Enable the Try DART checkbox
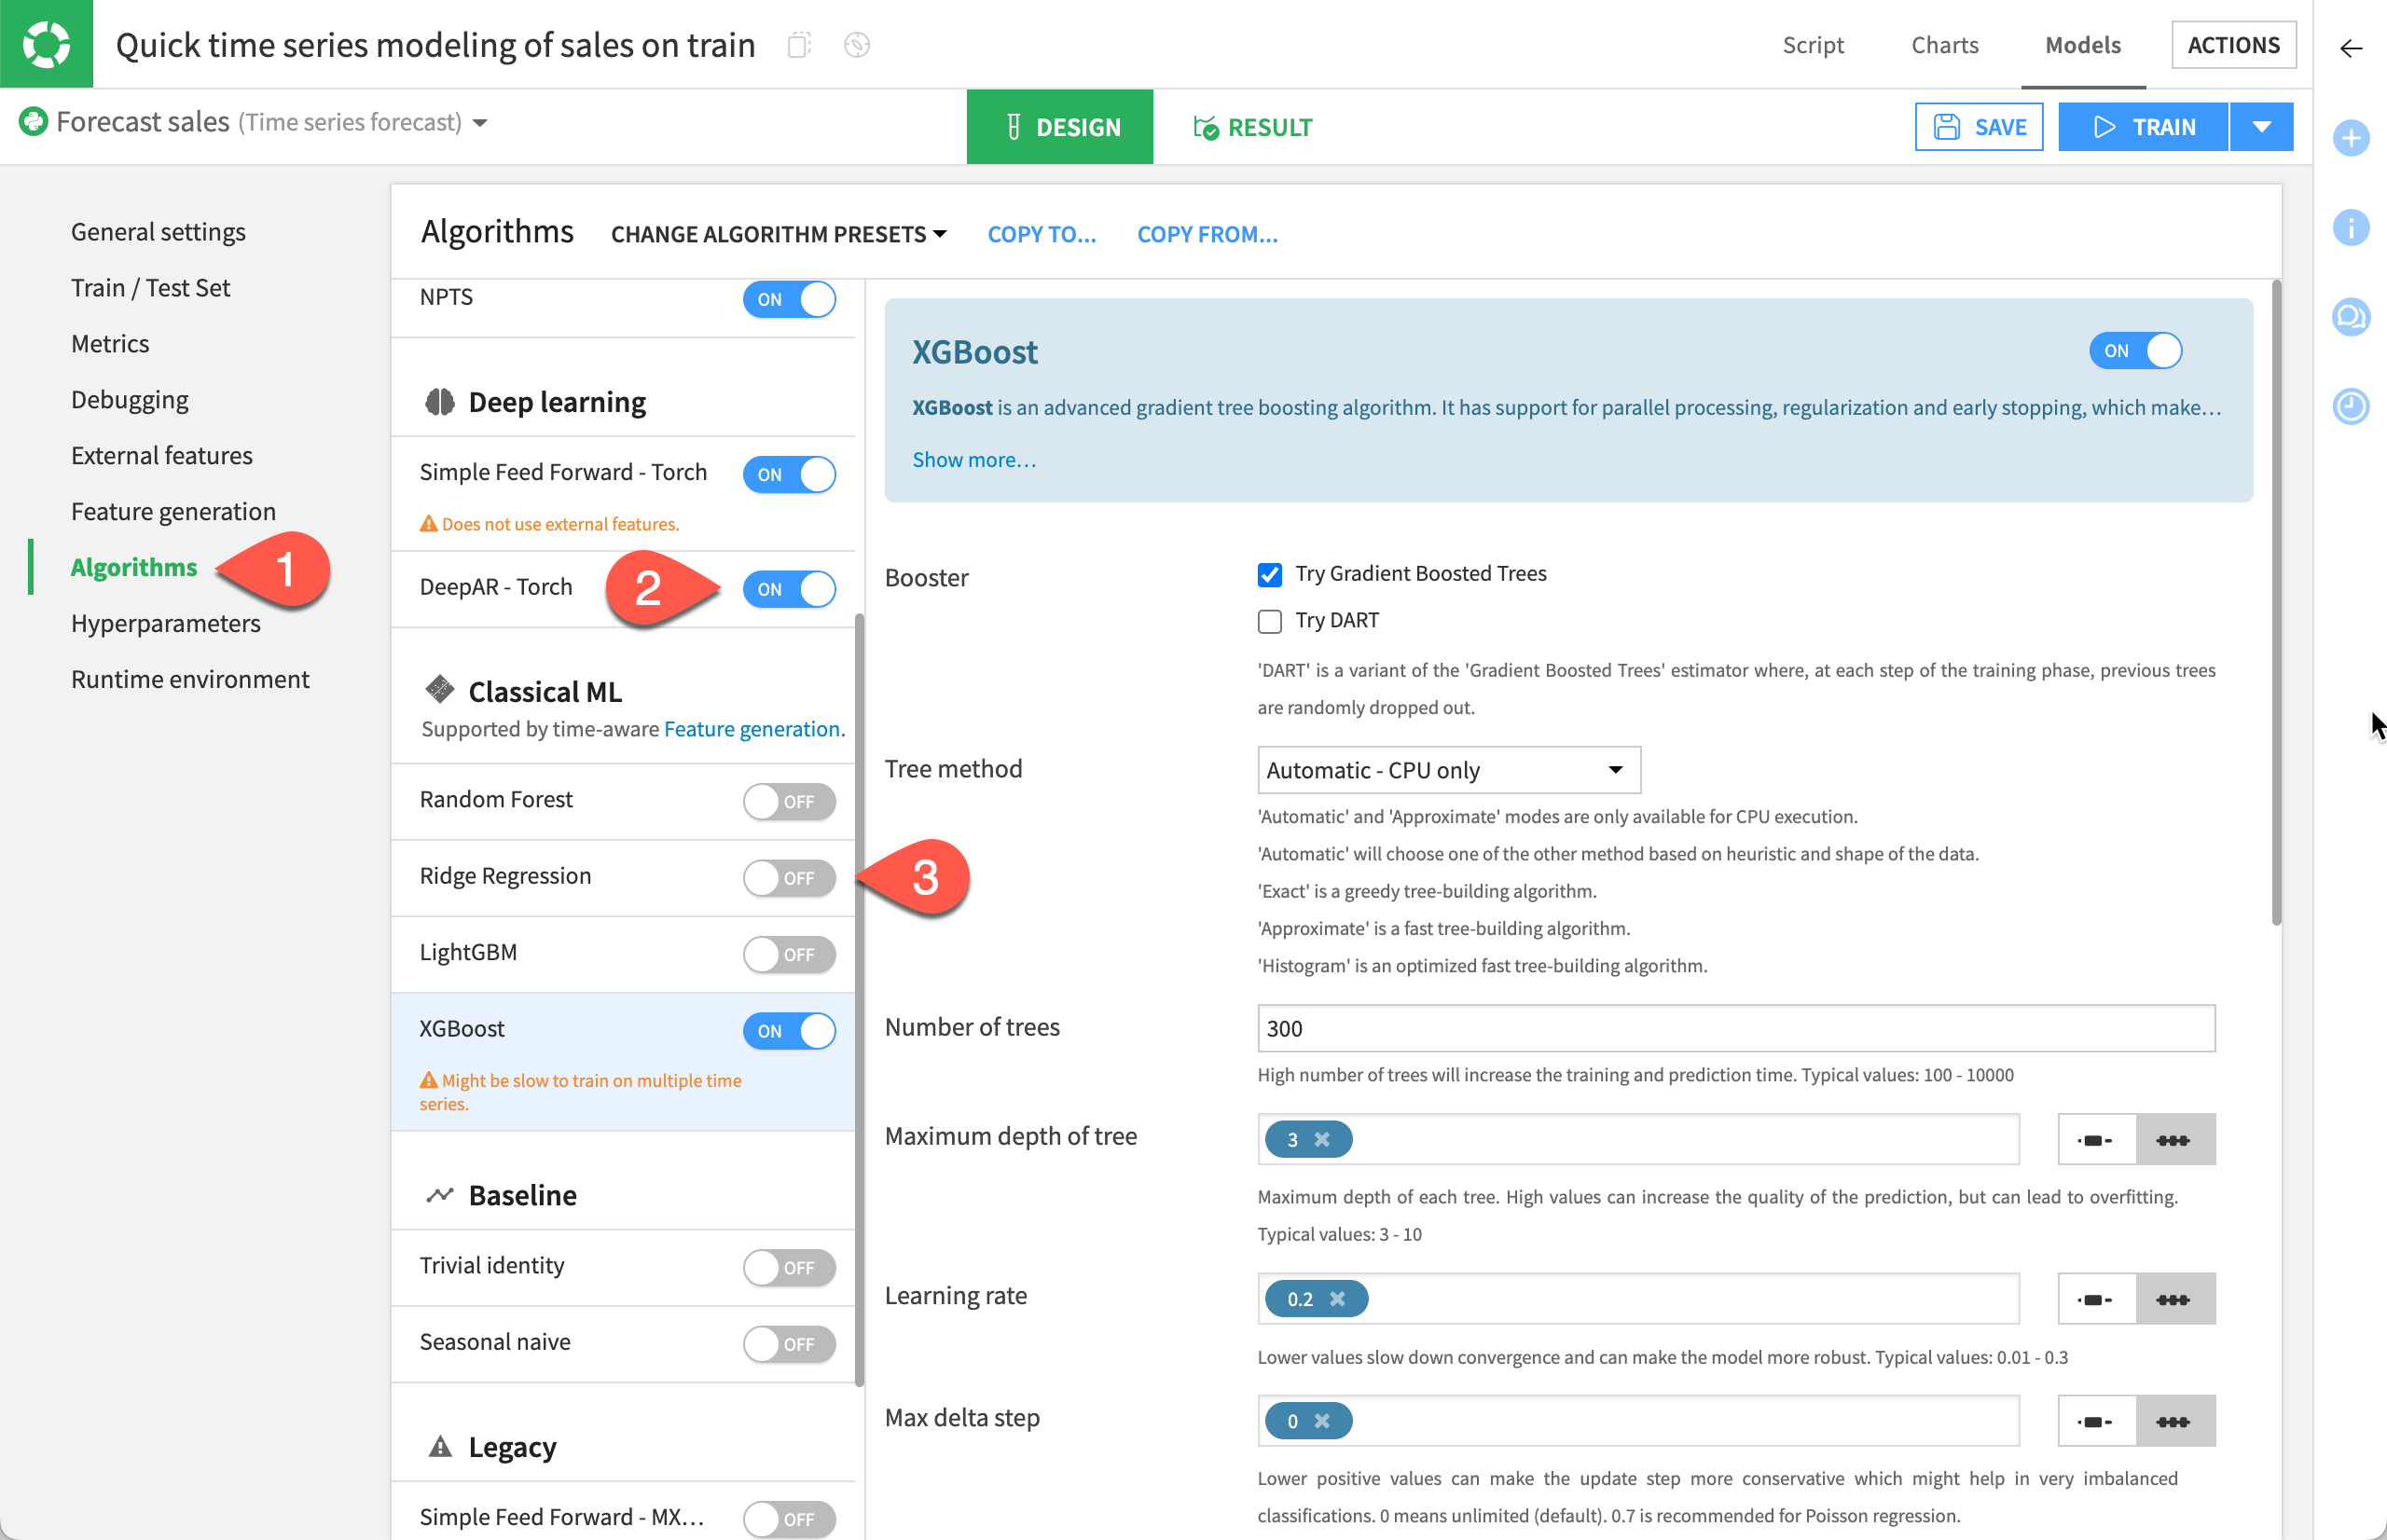This screenshot has height=1540, width=2387. pyautogui.click(x=1269, y=621)
